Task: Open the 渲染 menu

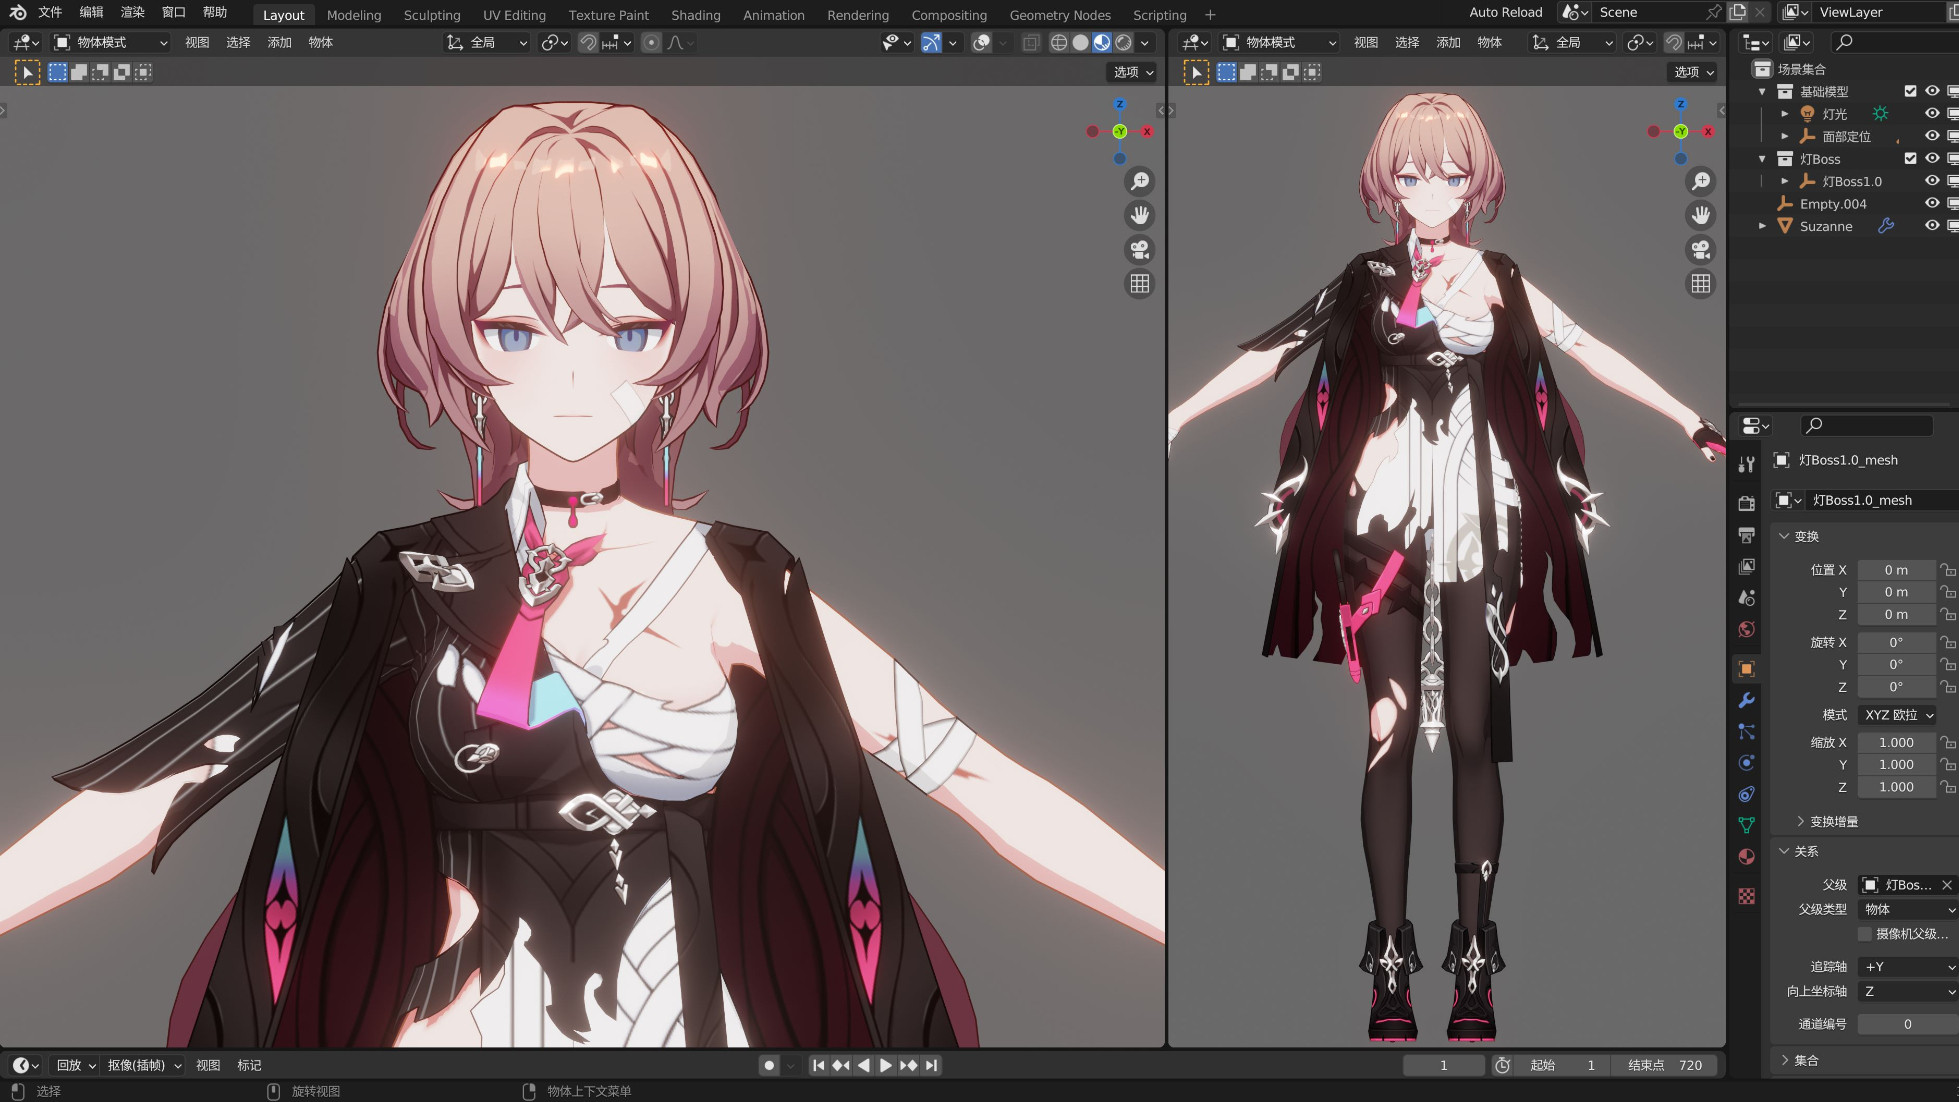Action: [132, 12]
